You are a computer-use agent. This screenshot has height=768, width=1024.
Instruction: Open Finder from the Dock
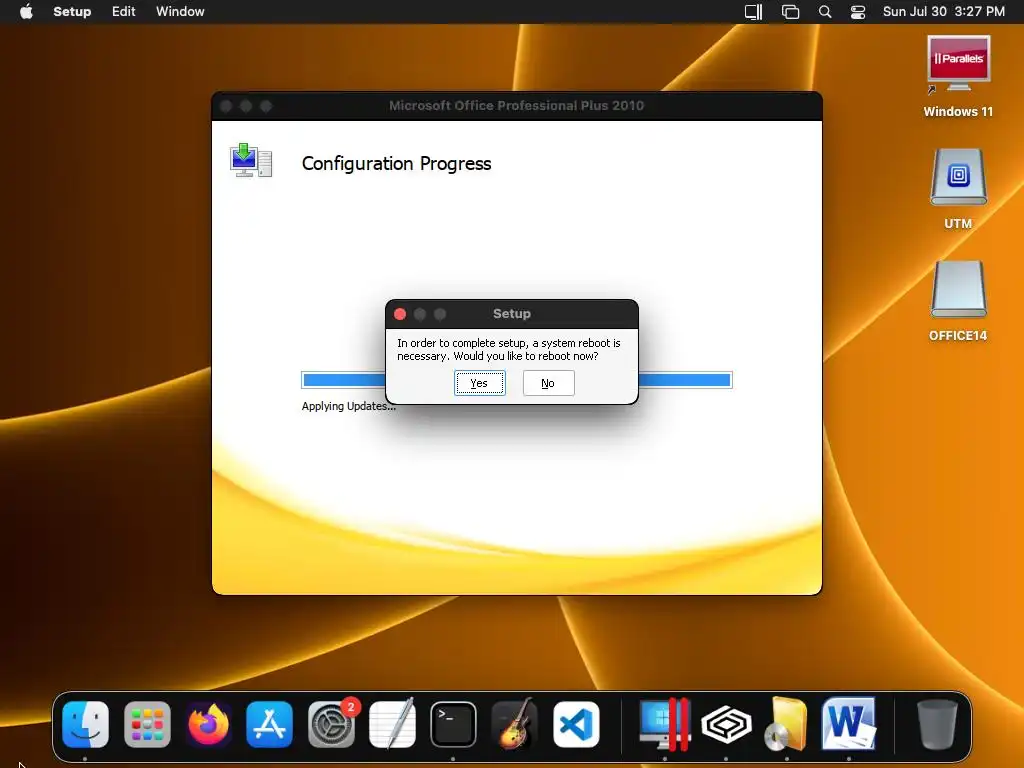tap(86, 724)
